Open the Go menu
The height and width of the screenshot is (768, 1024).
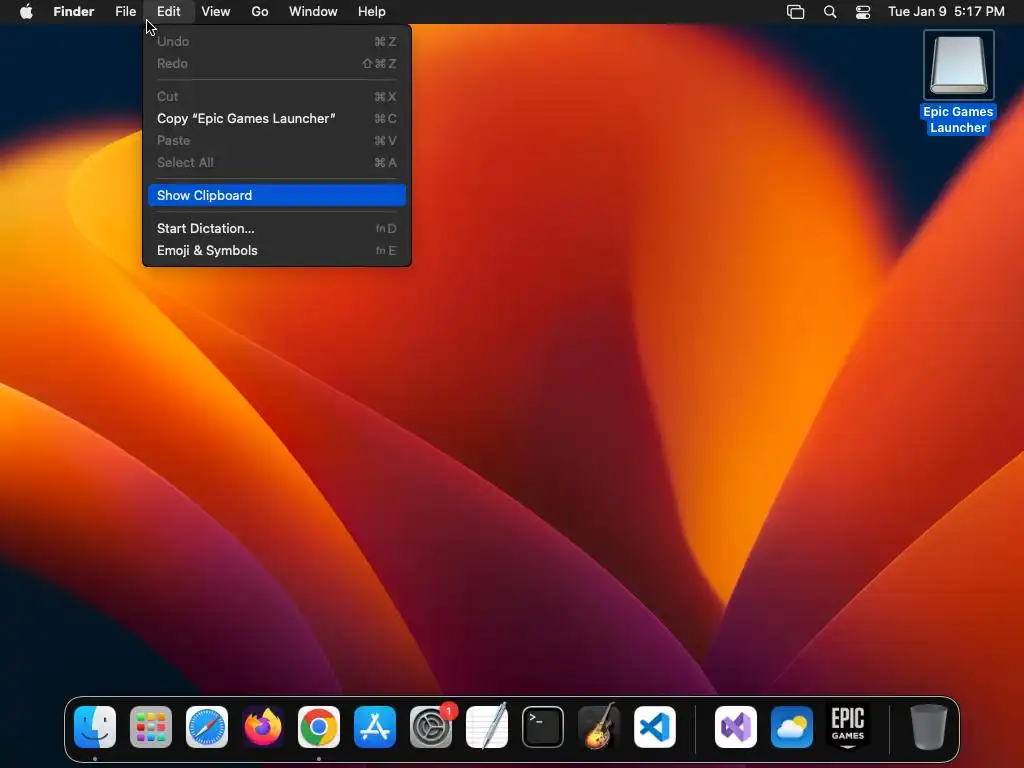(x=260, y=12)
